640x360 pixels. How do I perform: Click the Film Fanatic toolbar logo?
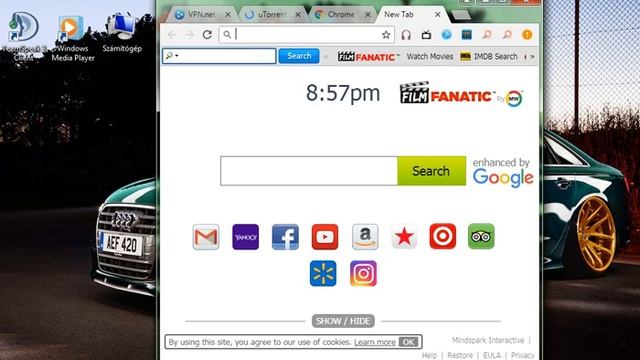(368, 57)
